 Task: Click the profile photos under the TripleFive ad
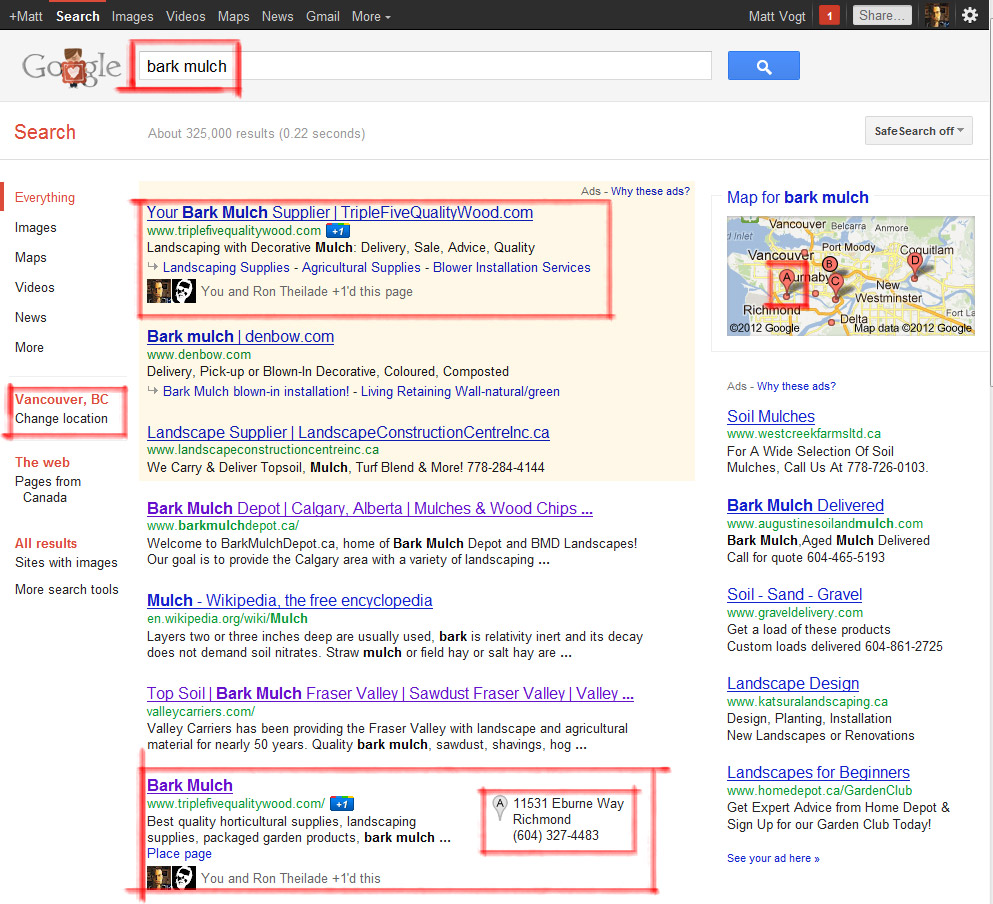pos(171,291)
